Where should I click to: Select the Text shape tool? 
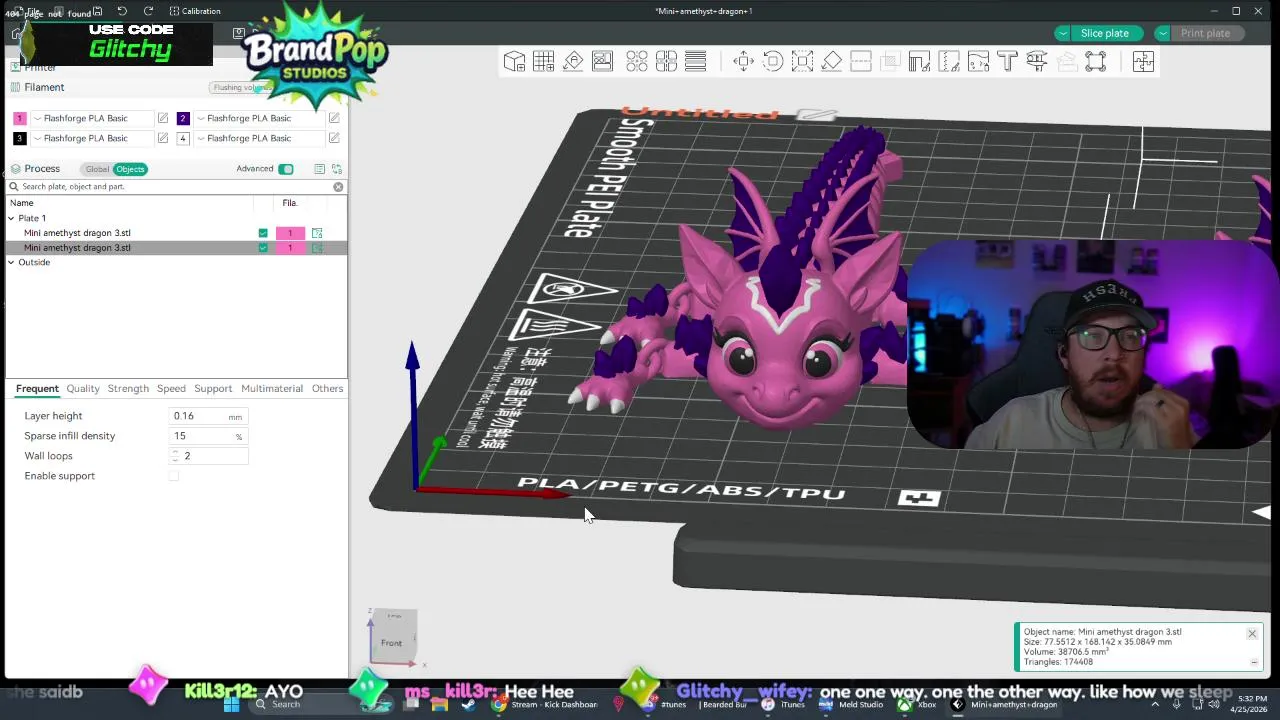(x=1007, y=62)
